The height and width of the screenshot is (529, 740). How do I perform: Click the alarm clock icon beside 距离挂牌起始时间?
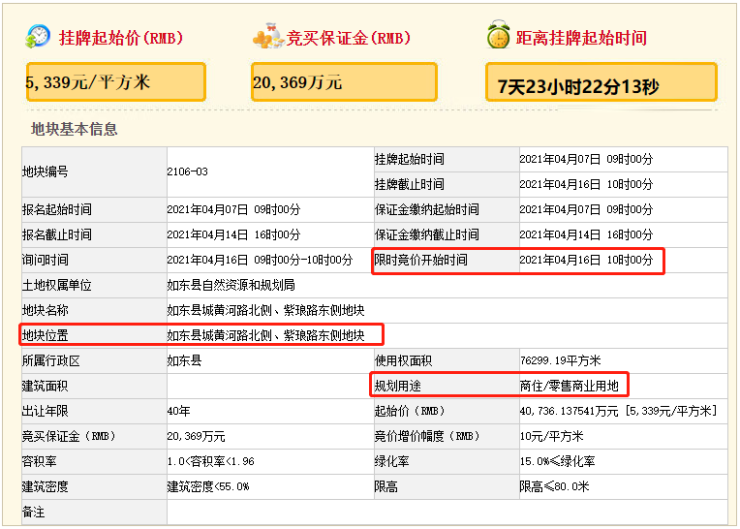498,35
